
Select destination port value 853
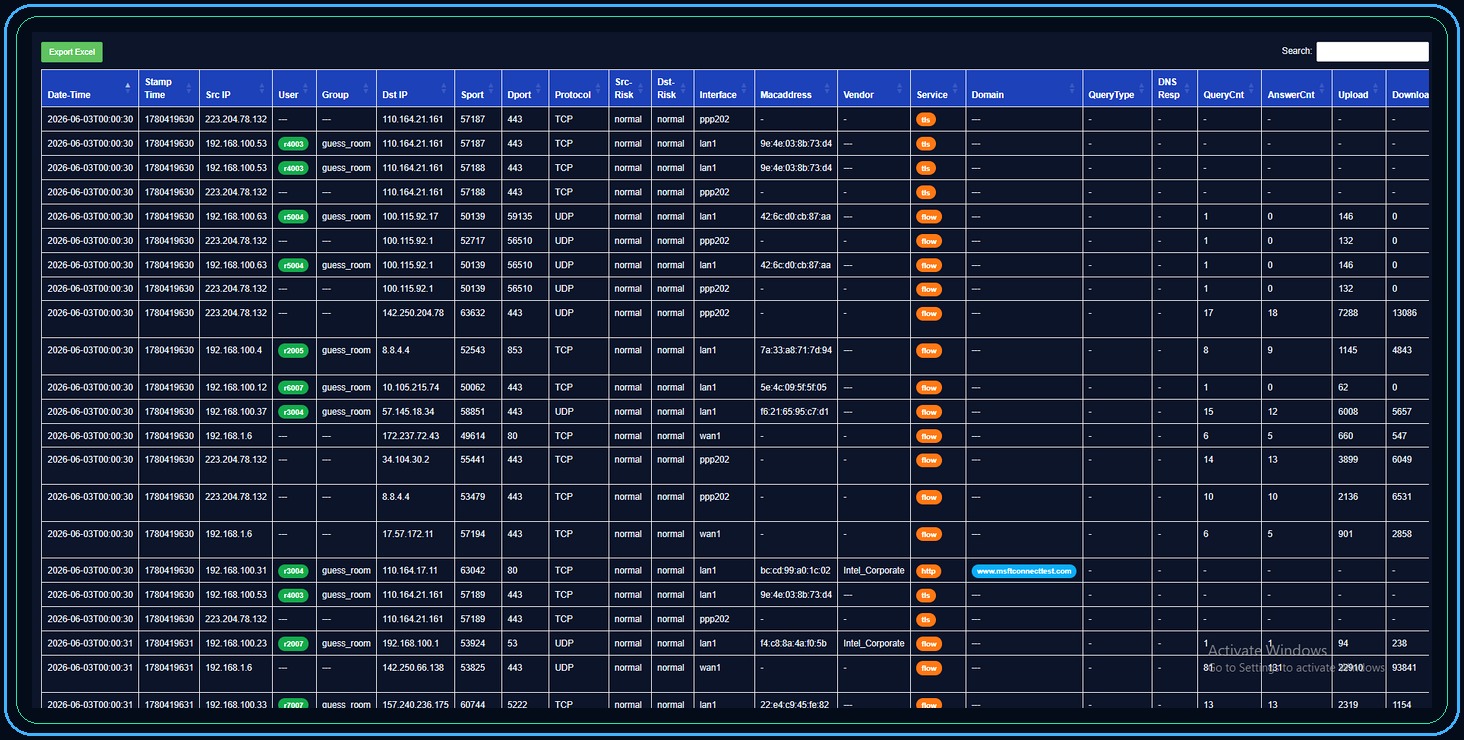point(515,350)
